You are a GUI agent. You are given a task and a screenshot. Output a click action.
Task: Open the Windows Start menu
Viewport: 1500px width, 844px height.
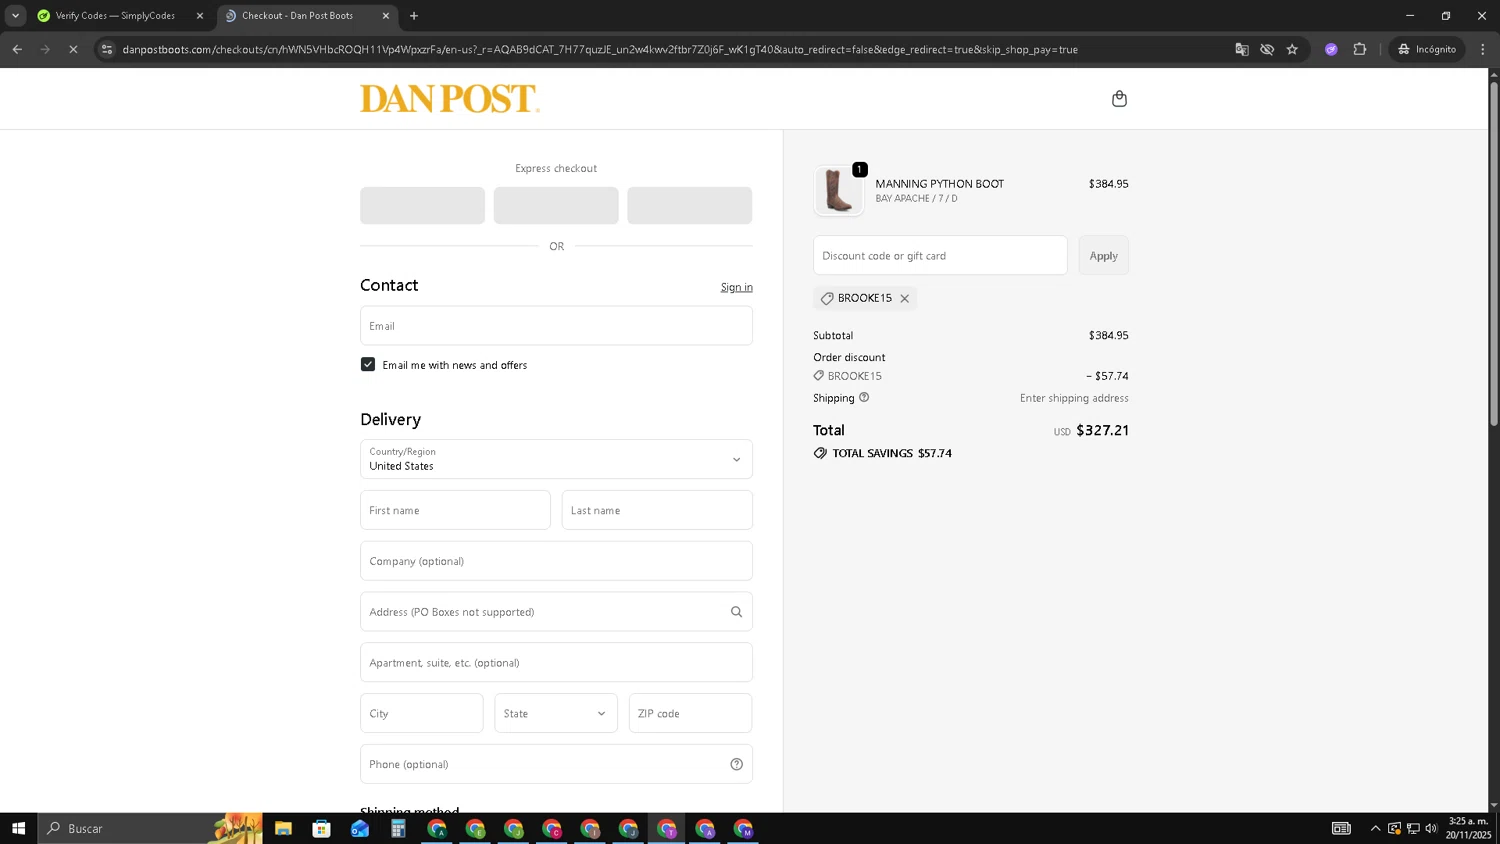point(18,828)
